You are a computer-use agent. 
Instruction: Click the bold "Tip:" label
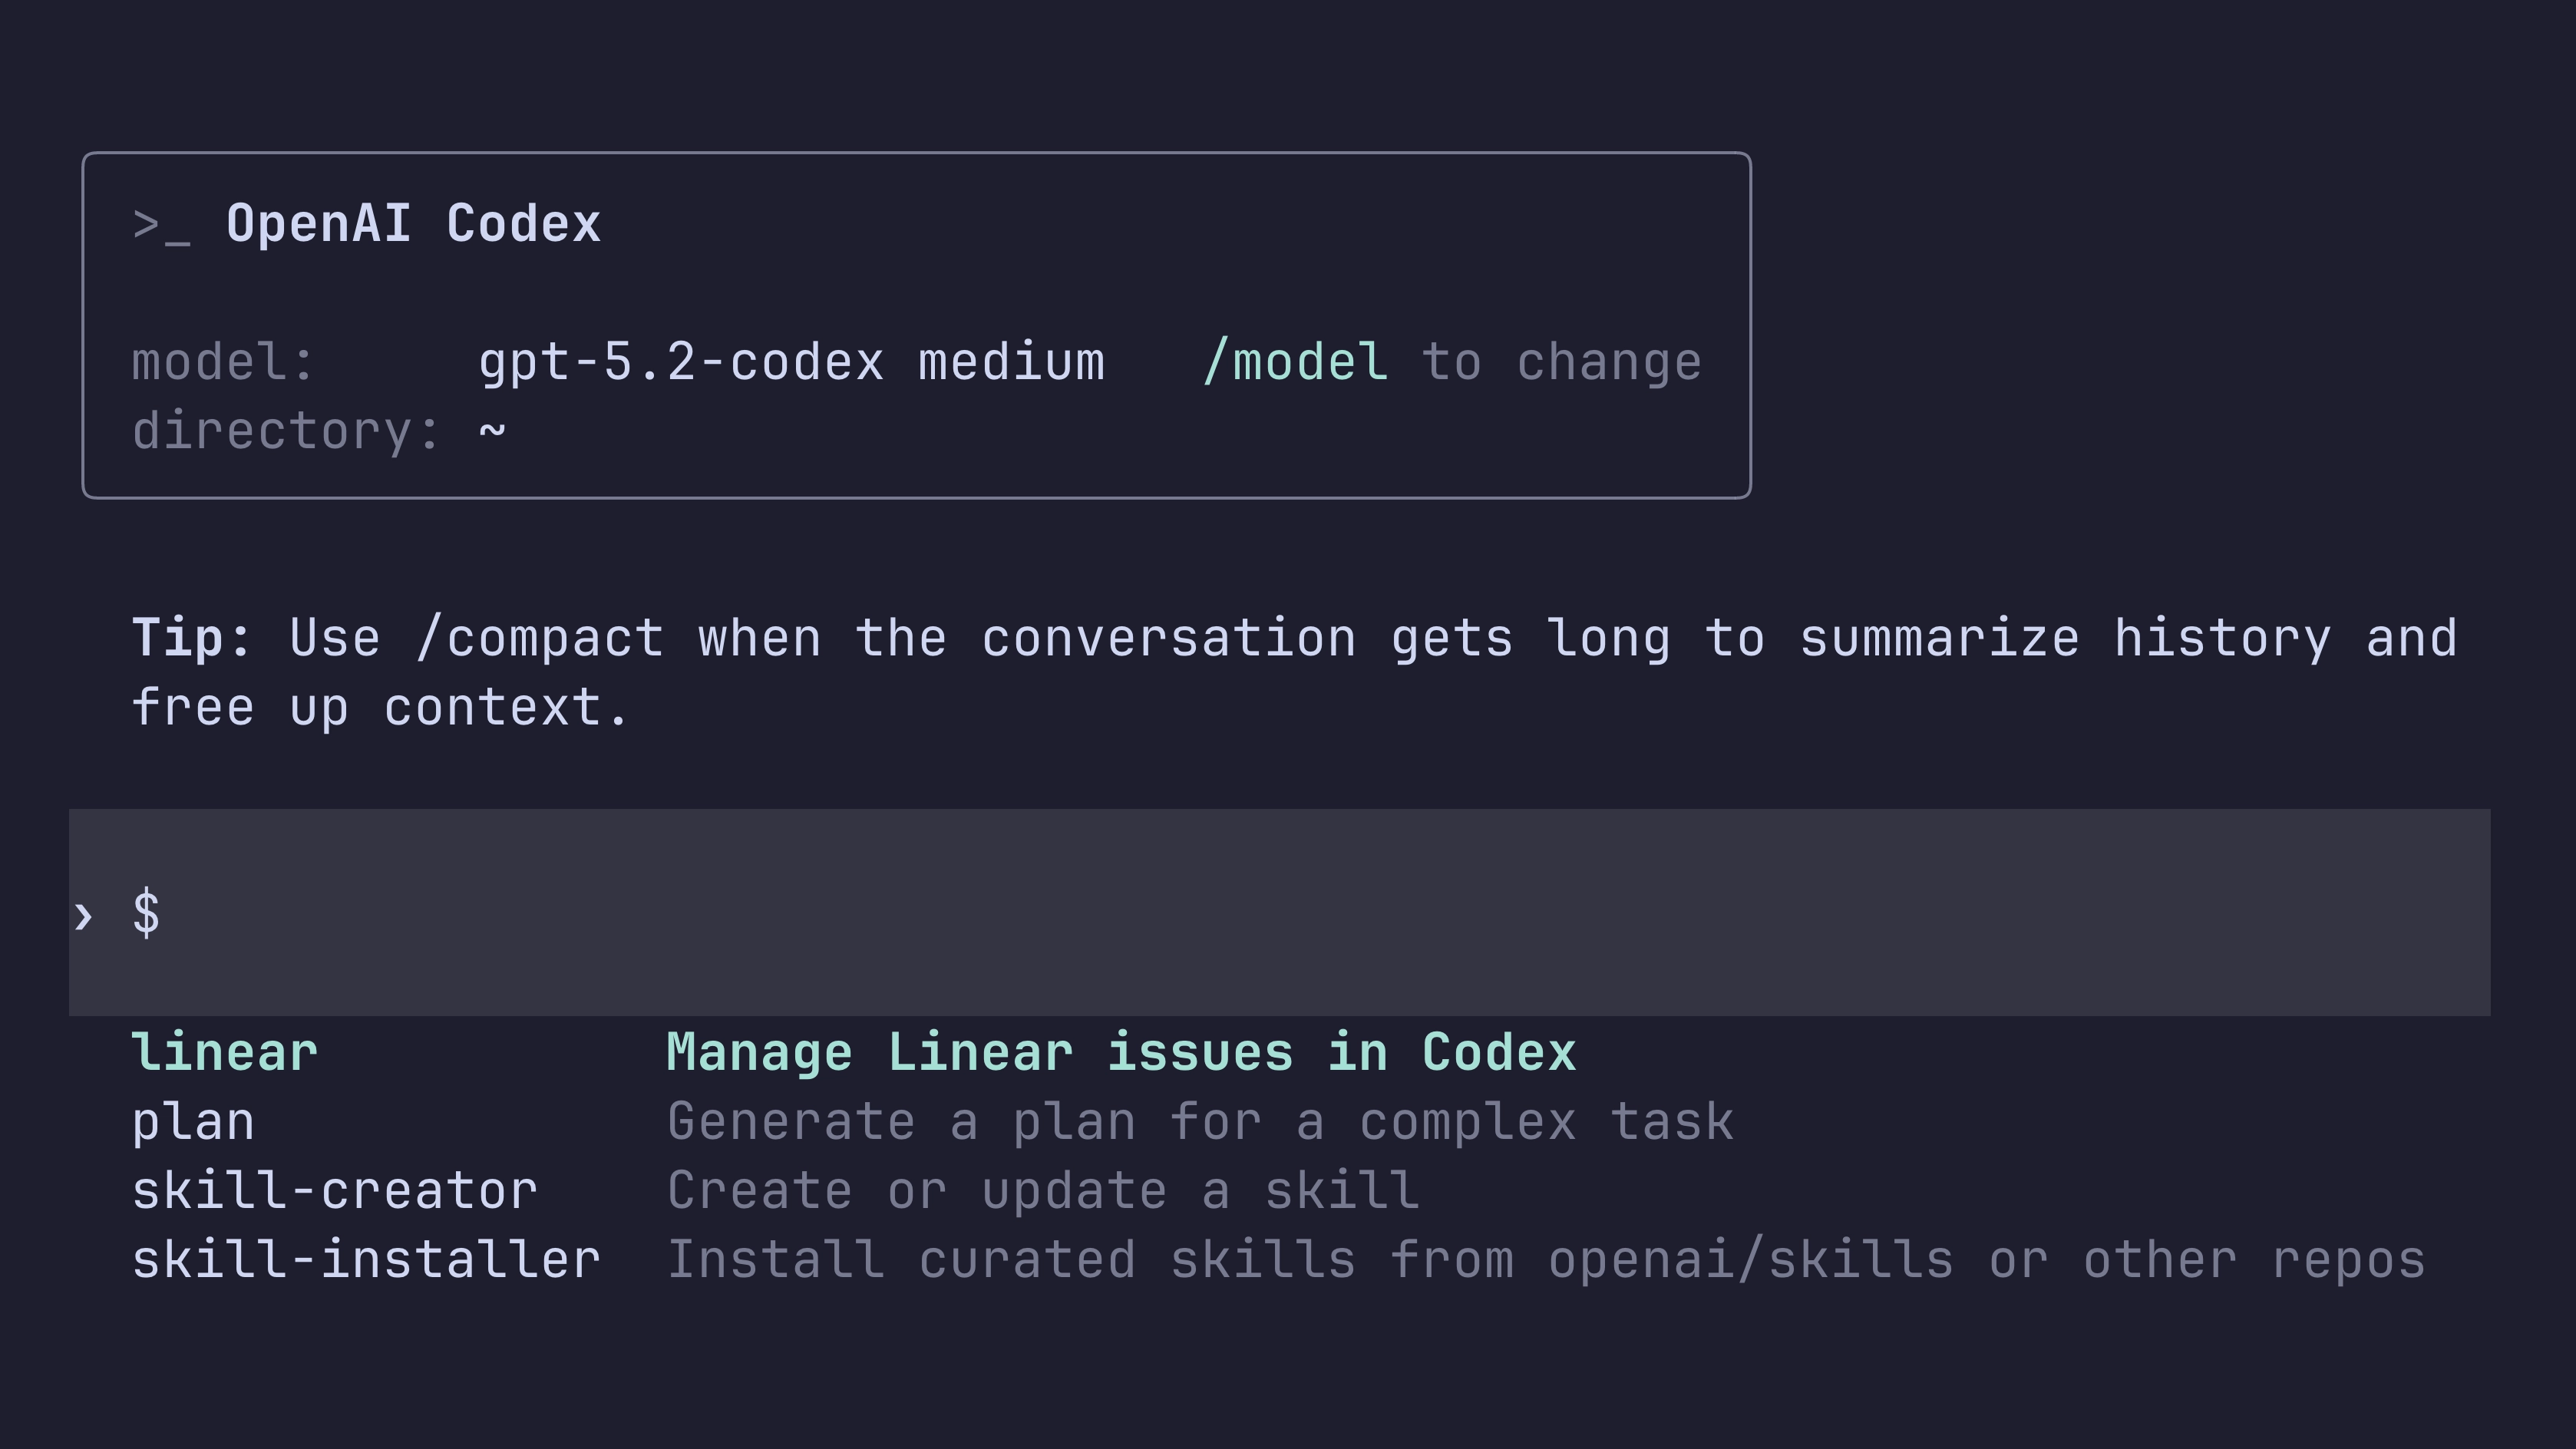point(192,639)
